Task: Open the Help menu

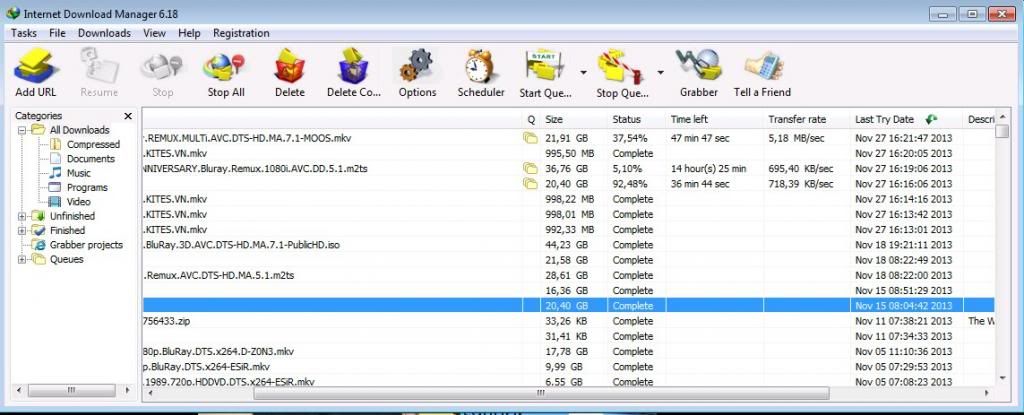Action: click(189, 33)
